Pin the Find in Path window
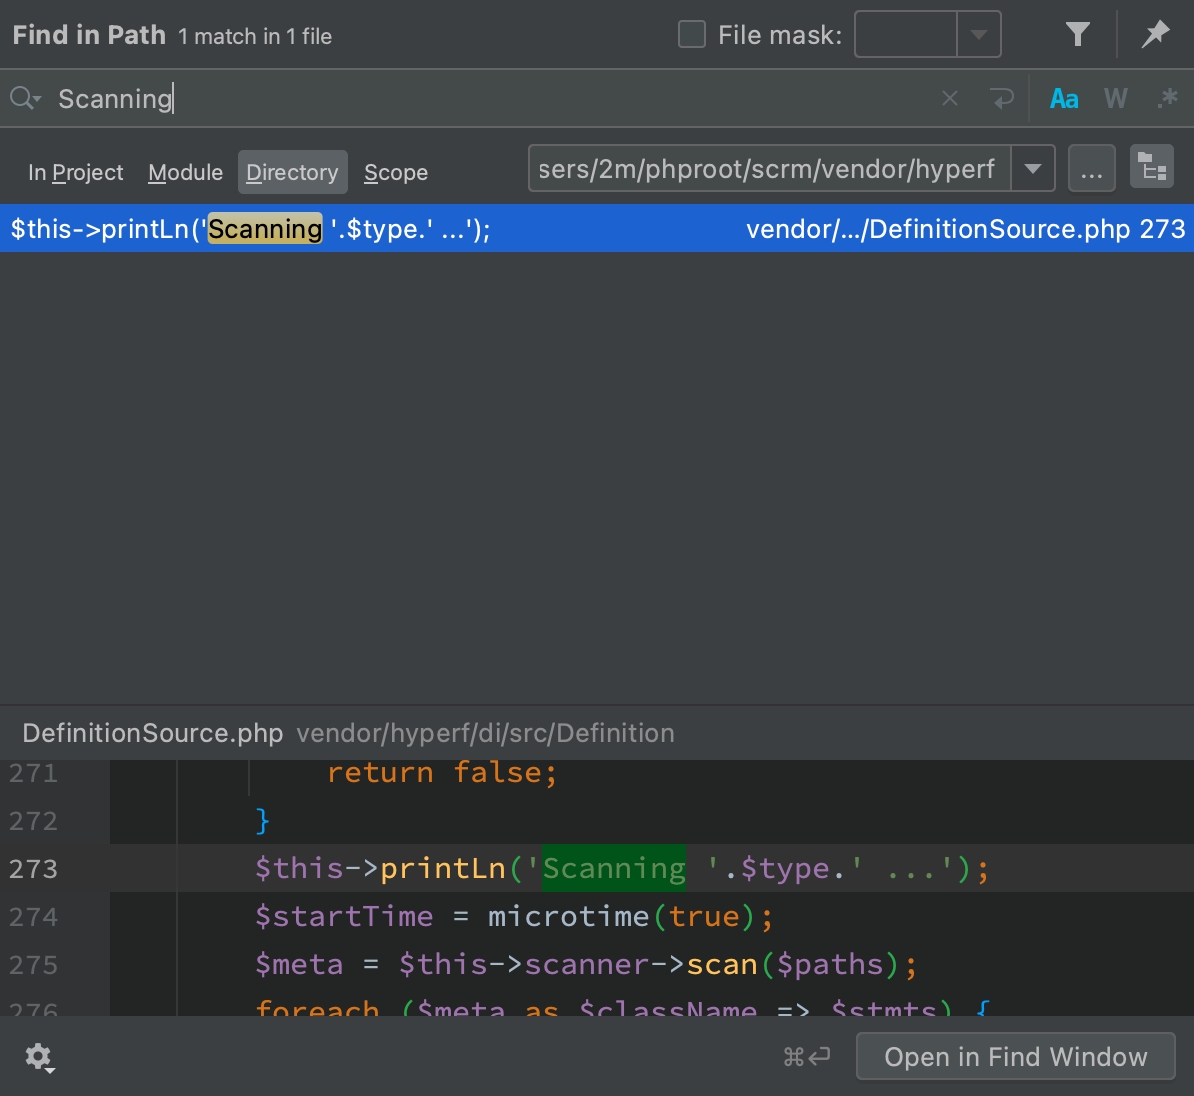 1155,35
